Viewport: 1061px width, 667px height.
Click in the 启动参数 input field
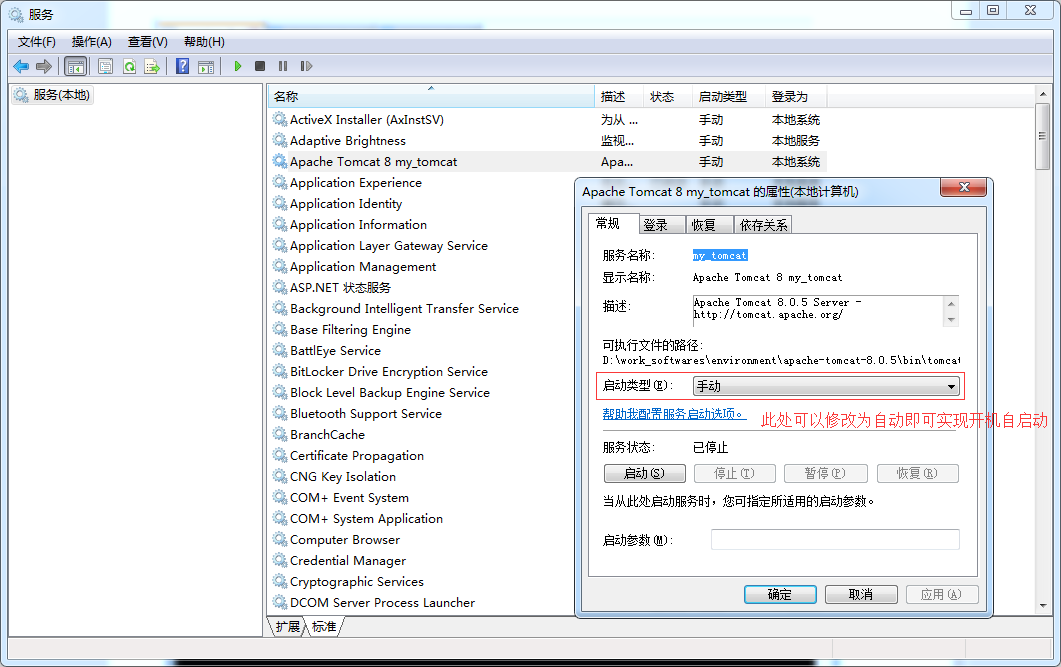pos(835,540)
